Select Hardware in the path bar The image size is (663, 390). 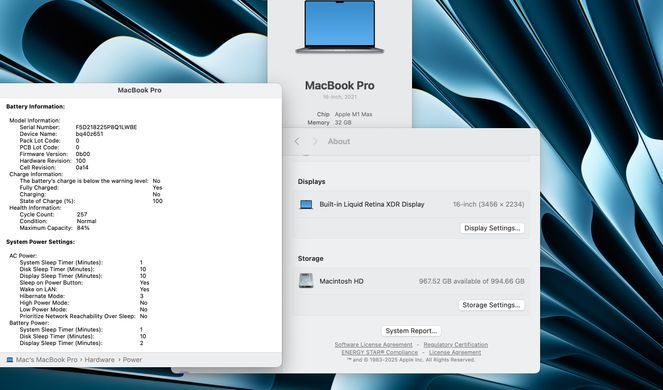click(x=99, y=360)
